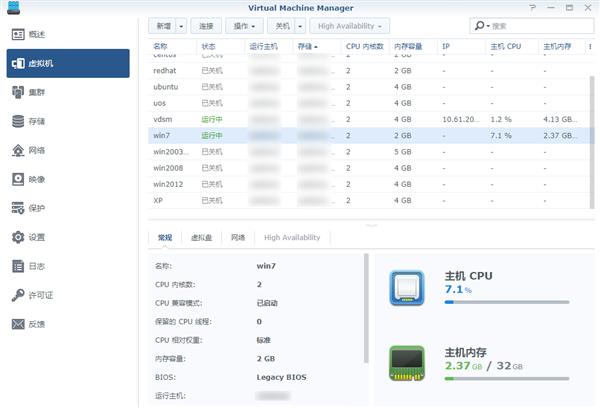Click the details panel vertical scrollbar
Image resolution: width=600 pixels, height=408 pixels.
(366, 308)
